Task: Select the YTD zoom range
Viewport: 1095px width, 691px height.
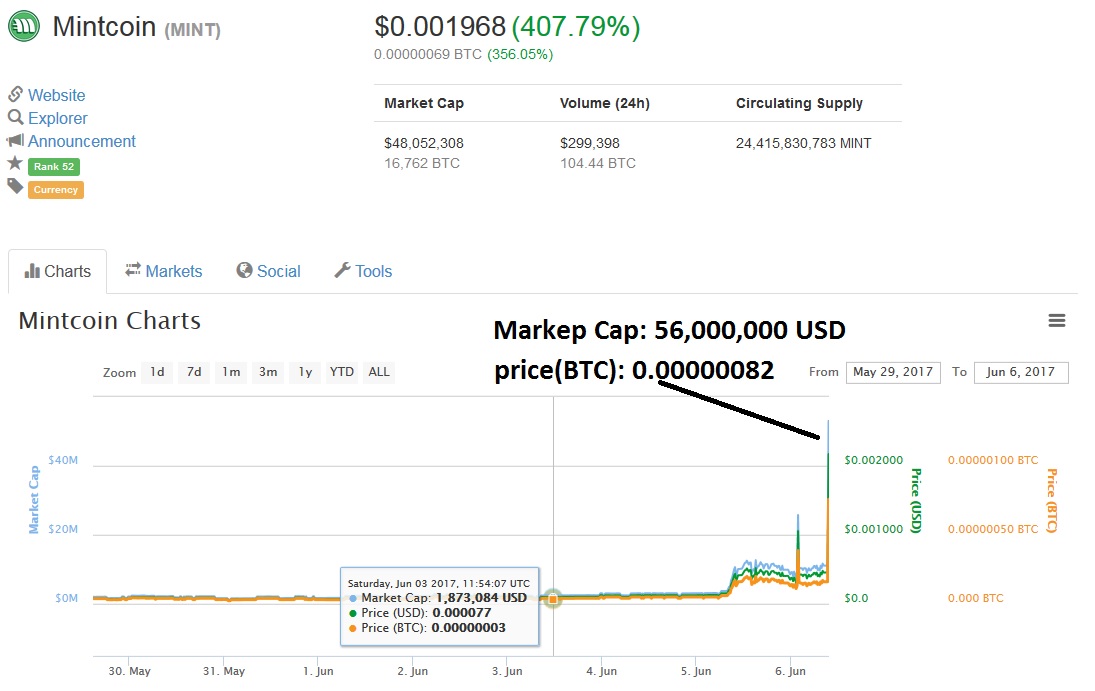Action: point(342,372)
